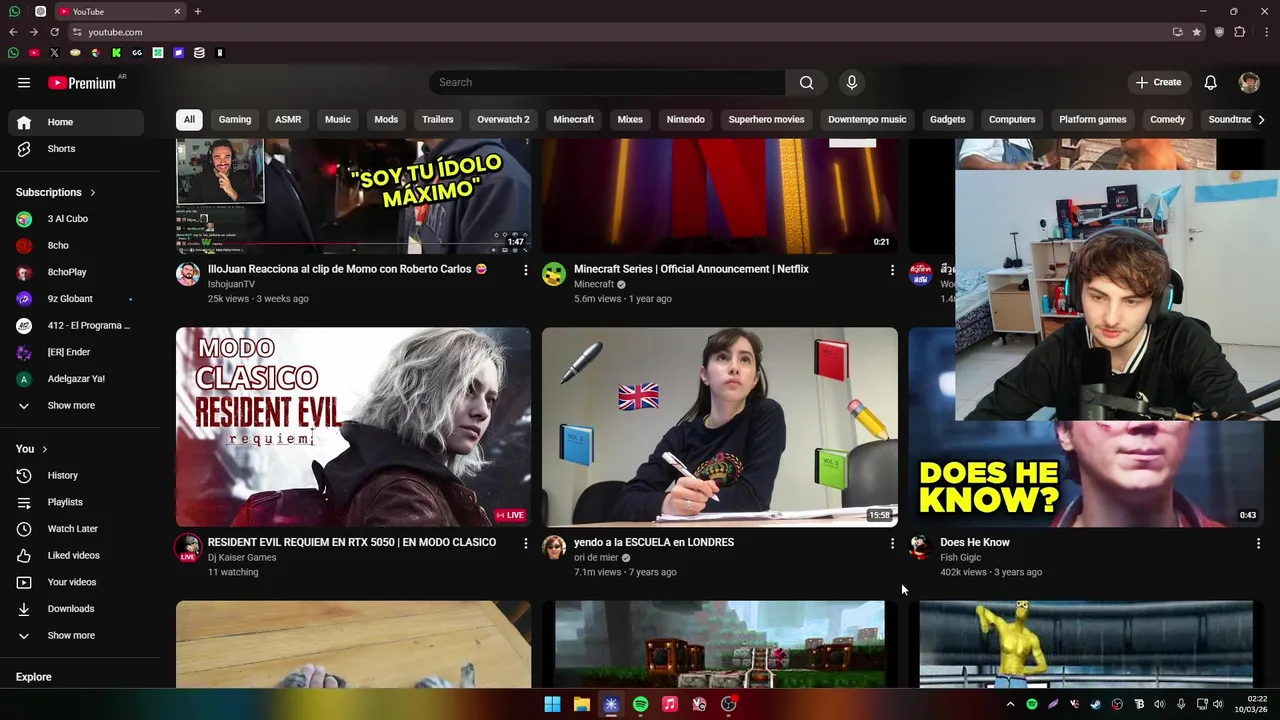Open ori de mier channel link
This screenshot has height=720, width=1280.
coord(596,558)
